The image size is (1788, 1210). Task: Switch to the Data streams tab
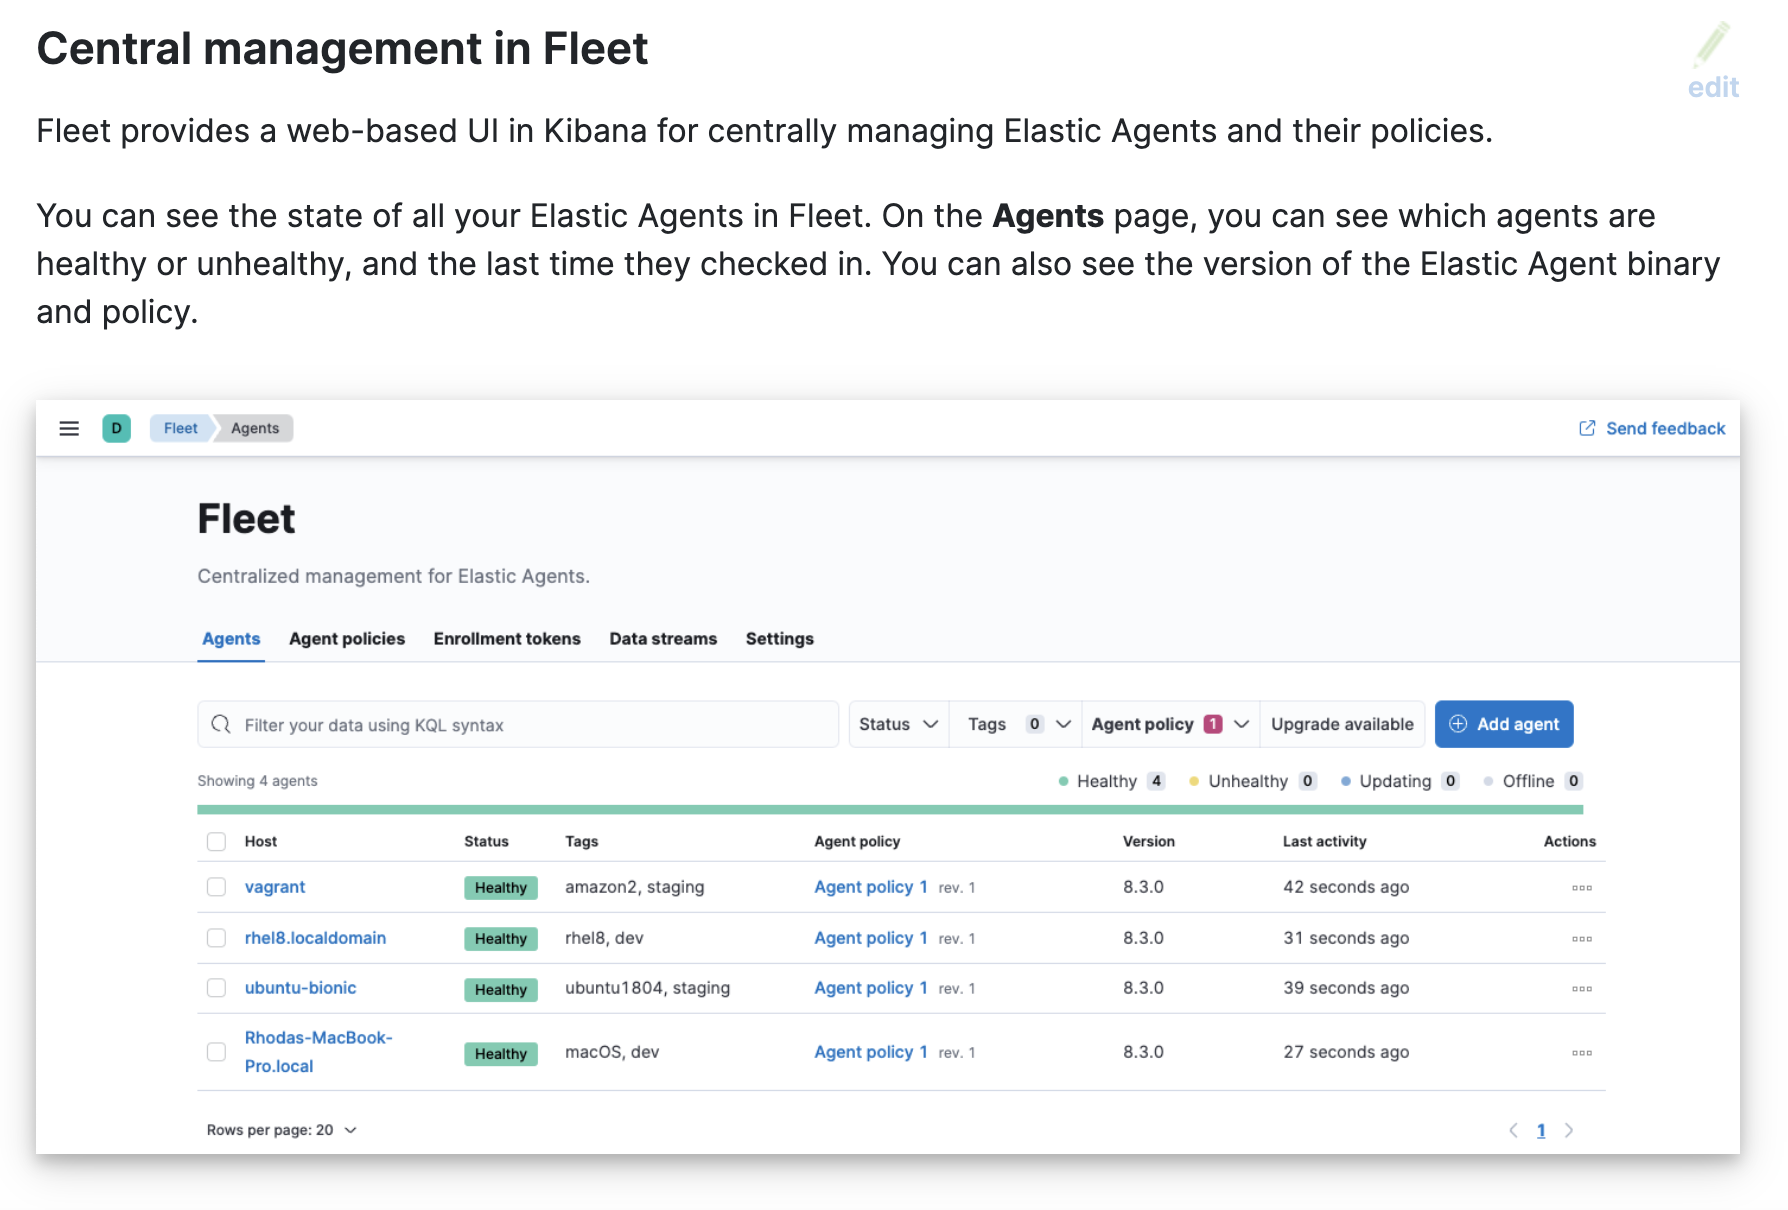pos(662,638)
